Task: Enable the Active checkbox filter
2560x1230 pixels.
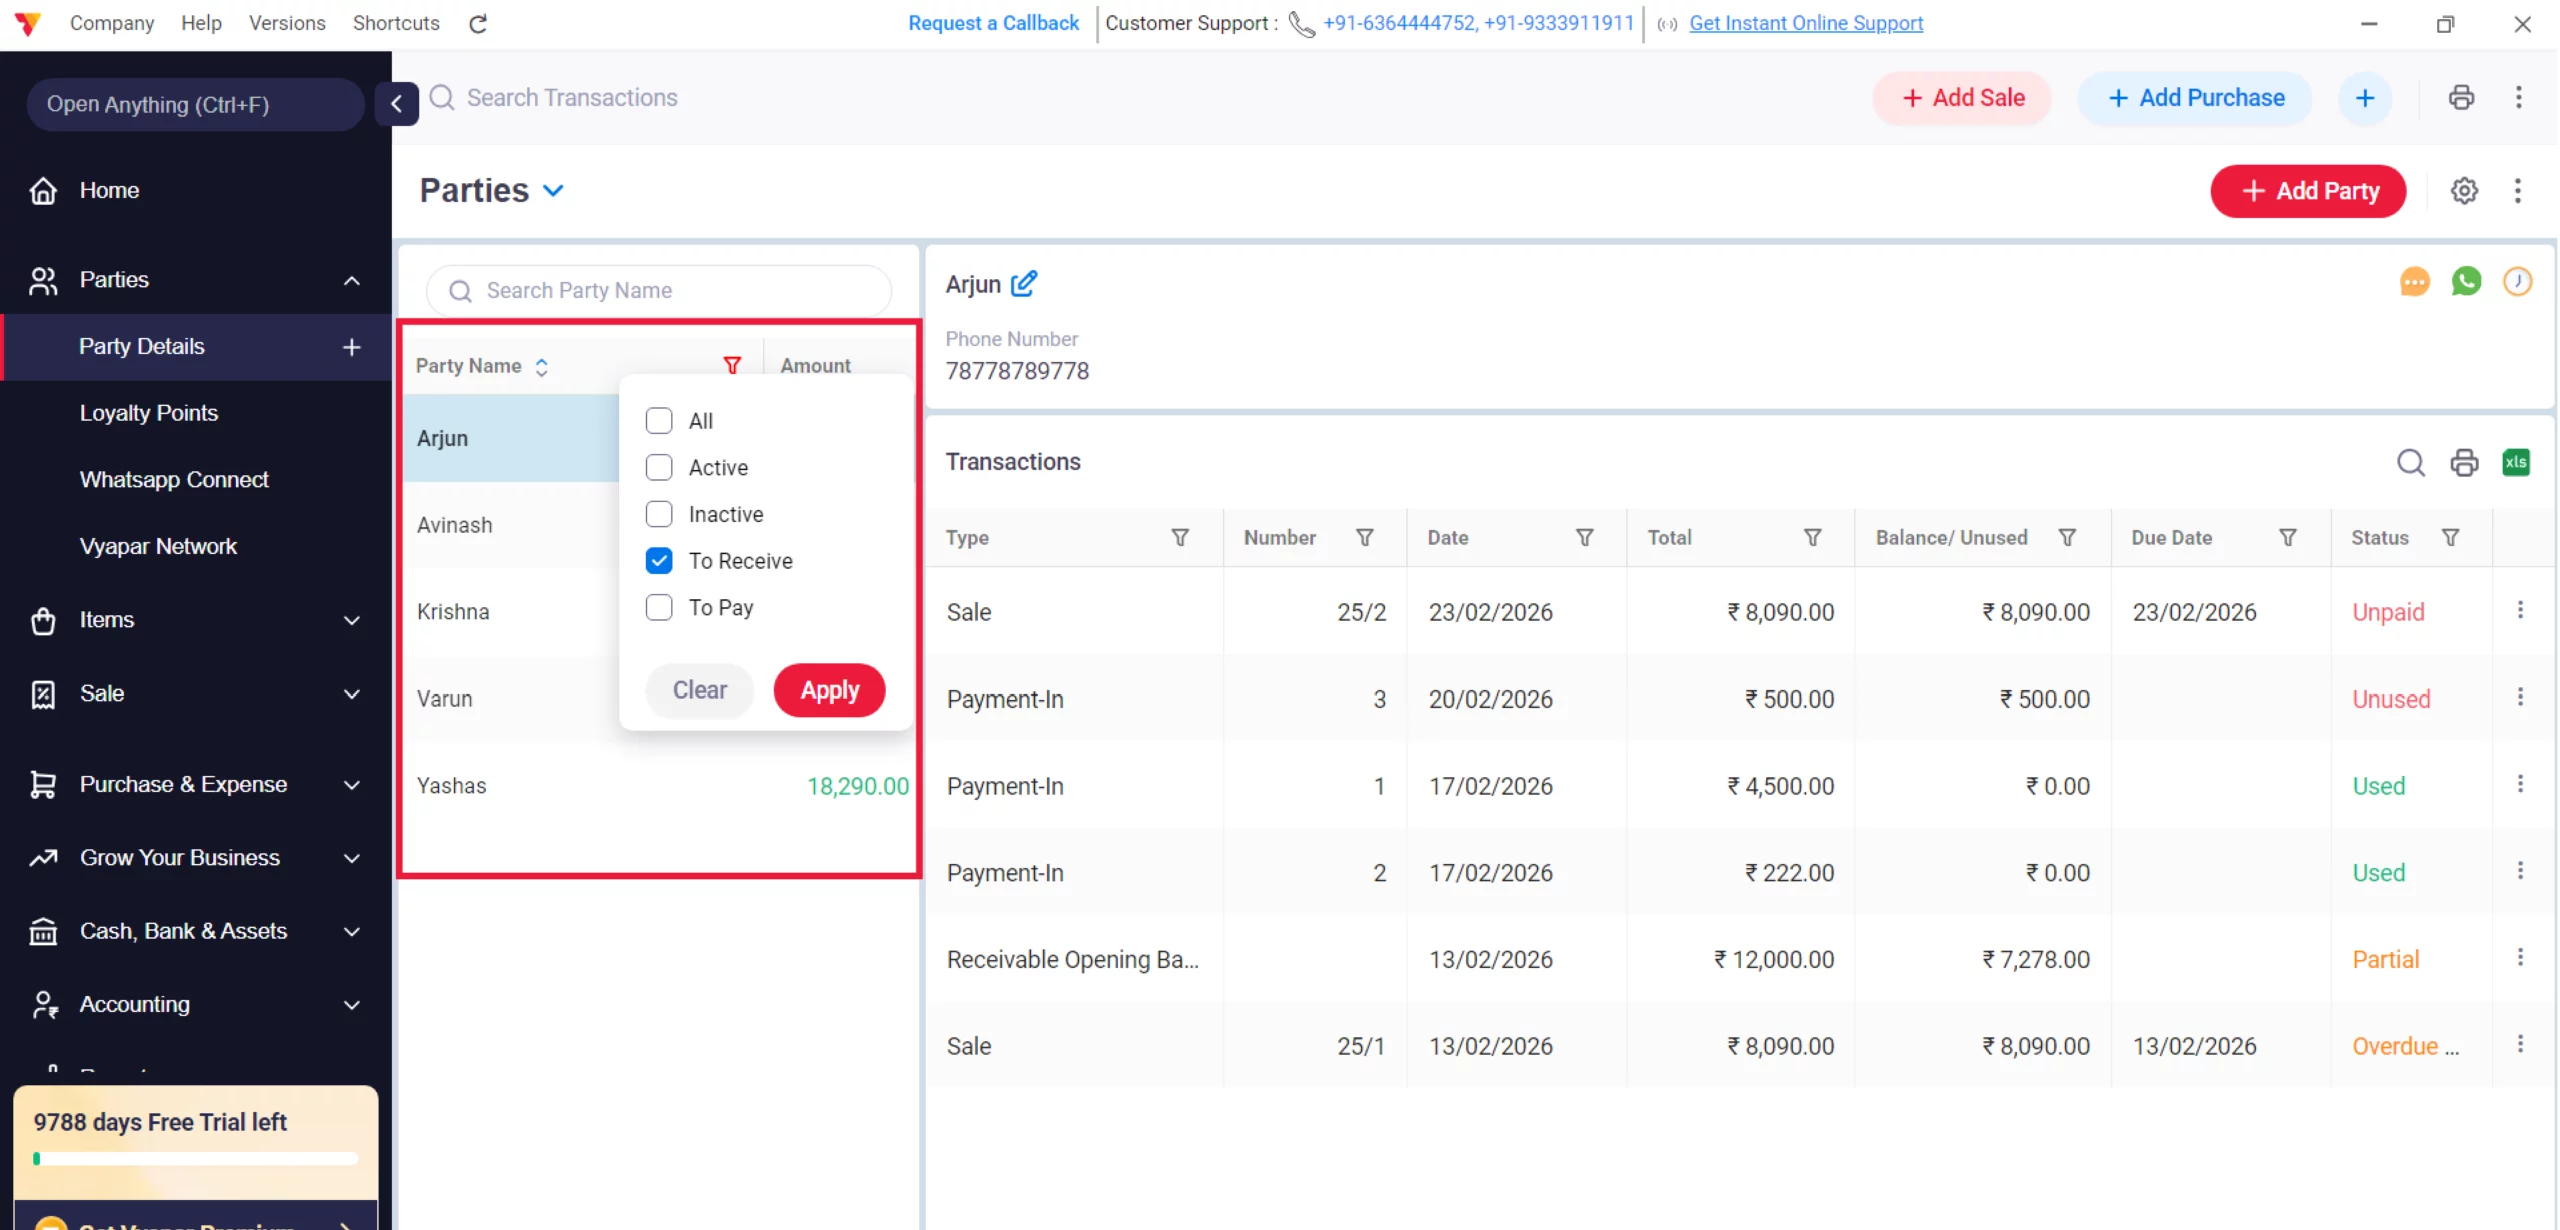Action: (x=659, y=468)
